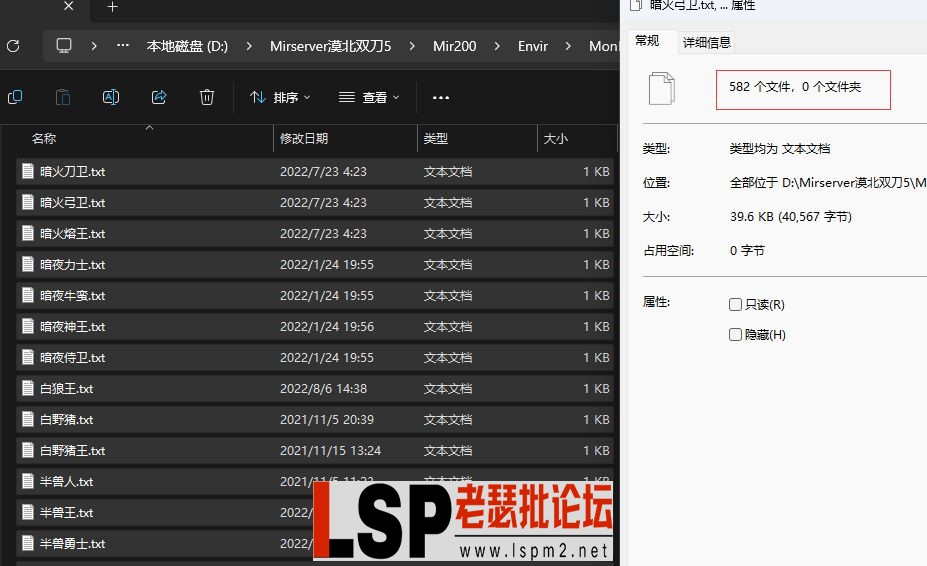
Task: Open the 排序 sort dropdown
Action: [x=280, y=97]
